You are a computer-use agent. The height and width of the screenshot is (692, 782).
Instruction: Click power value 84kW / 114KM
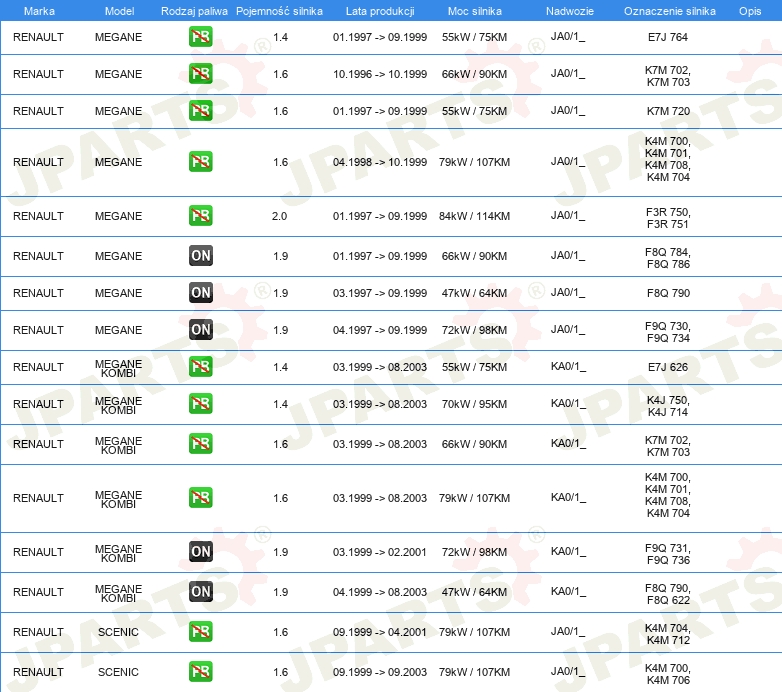coord(474,216)
